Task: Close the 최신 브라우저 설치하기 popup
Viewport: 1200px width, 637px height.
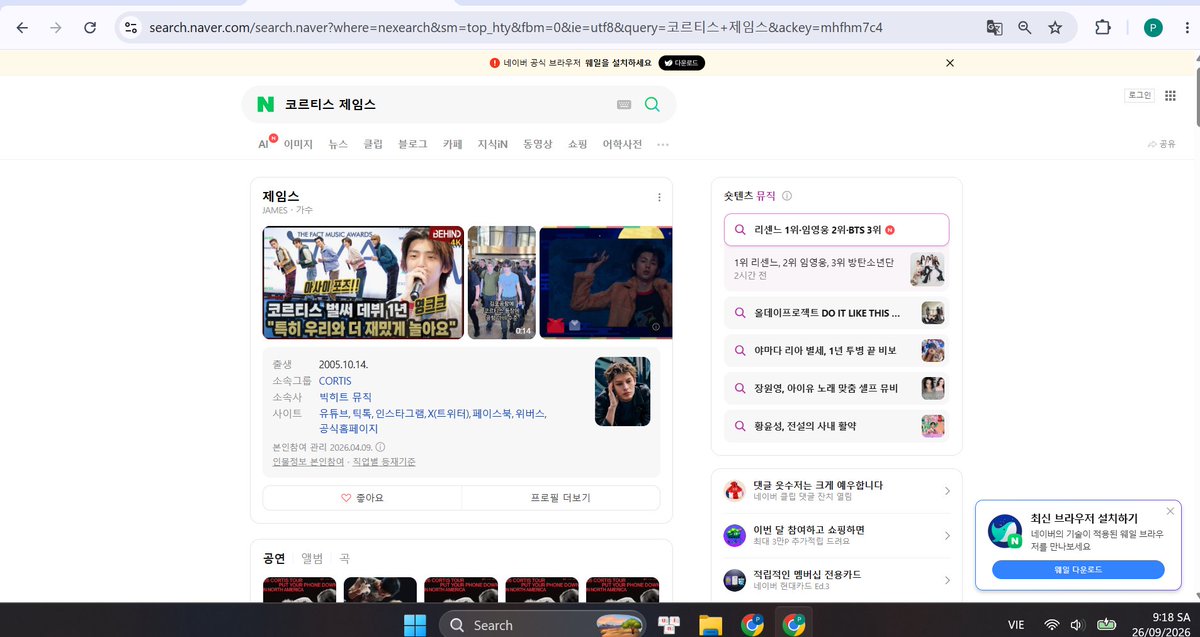Action: click(1170, 511)
